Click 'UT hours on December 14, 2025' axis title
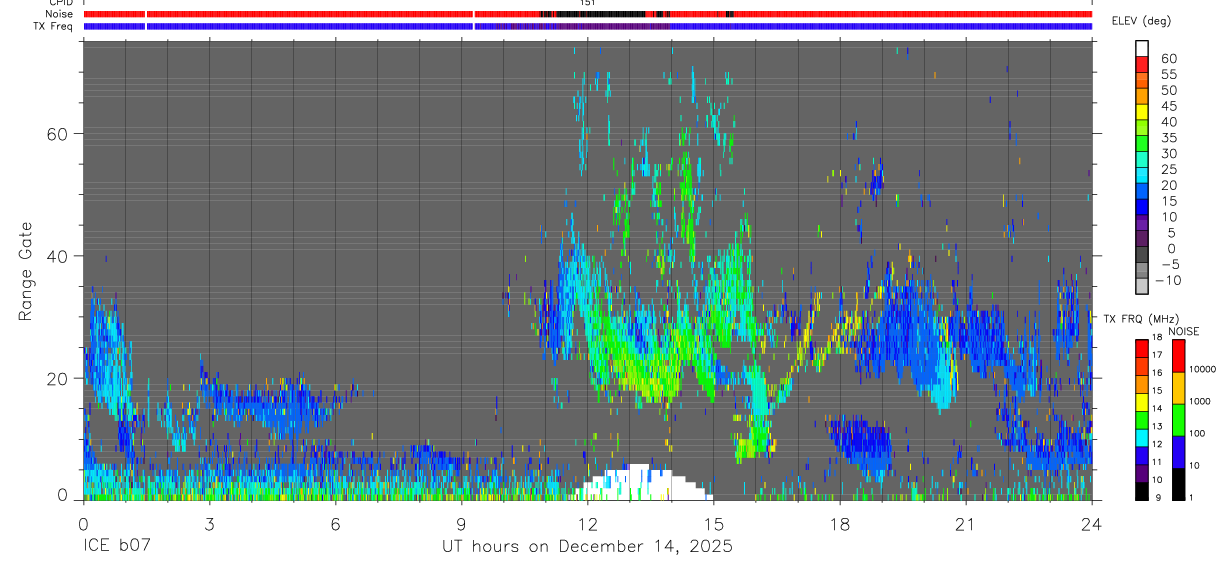 [x=588, y=547]
